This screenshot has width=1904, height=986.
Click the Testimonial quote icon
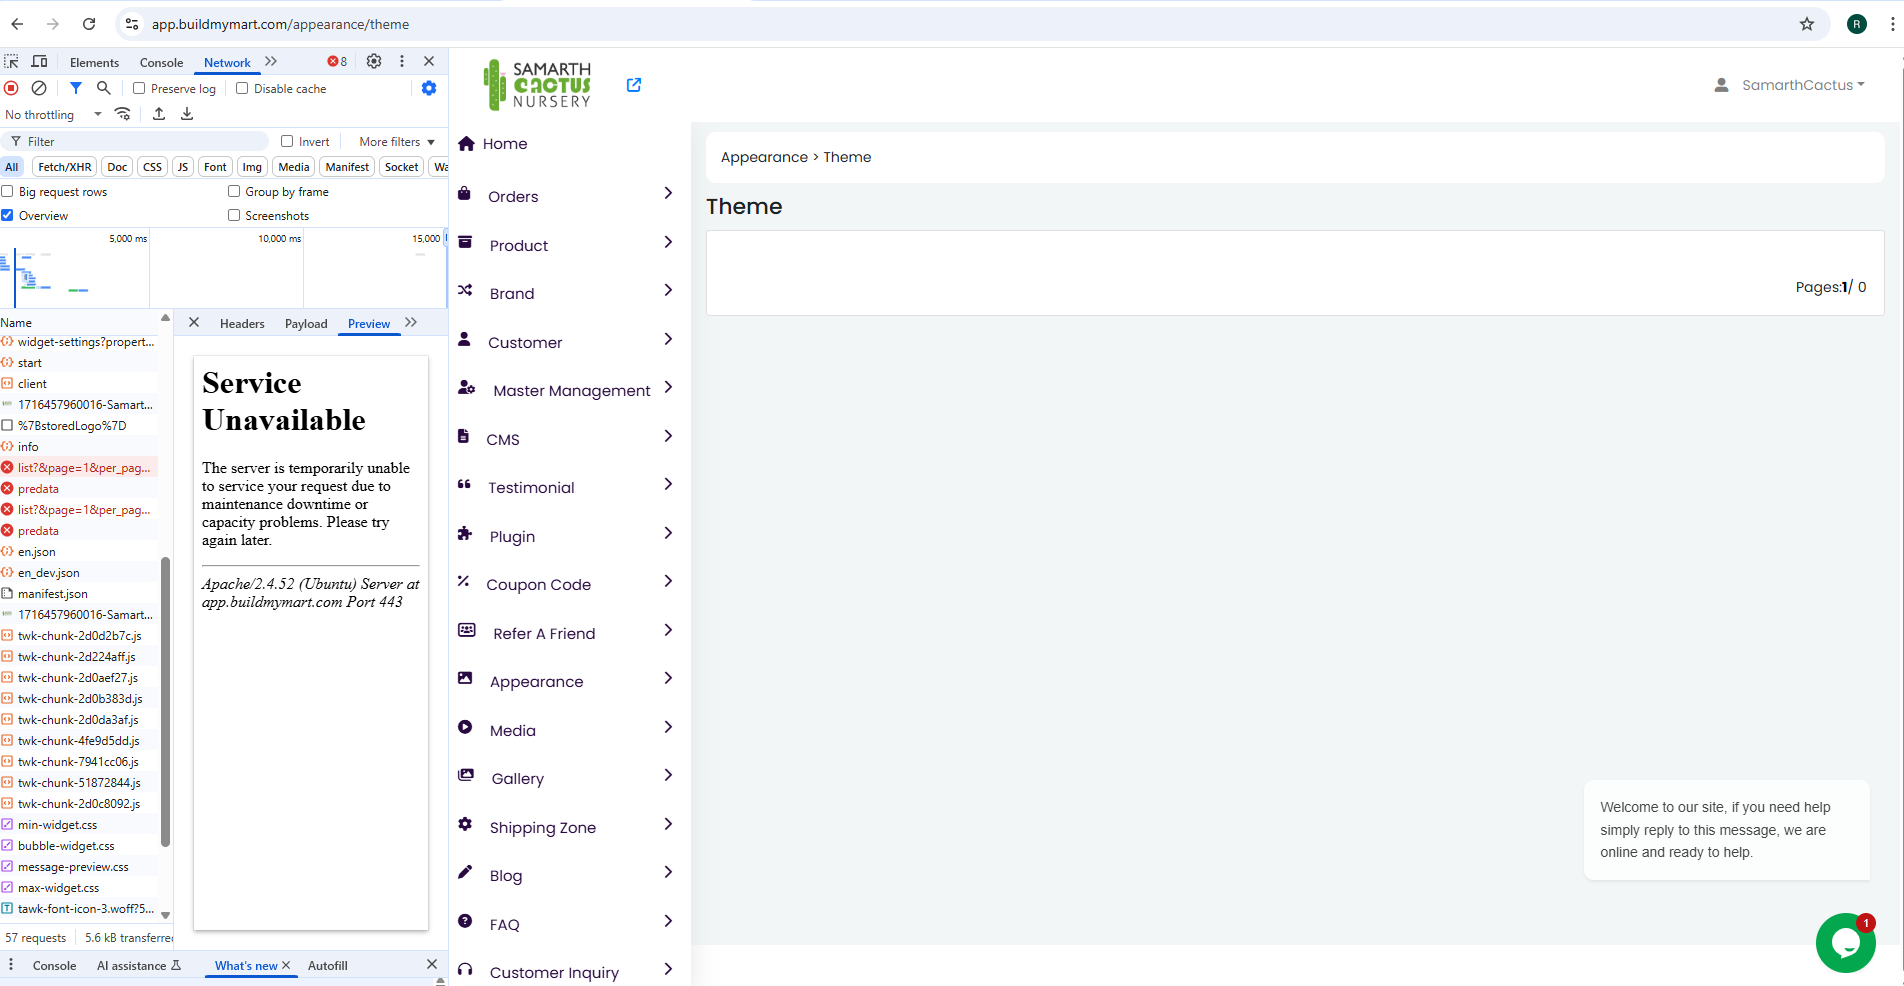[x=464, y=485]
